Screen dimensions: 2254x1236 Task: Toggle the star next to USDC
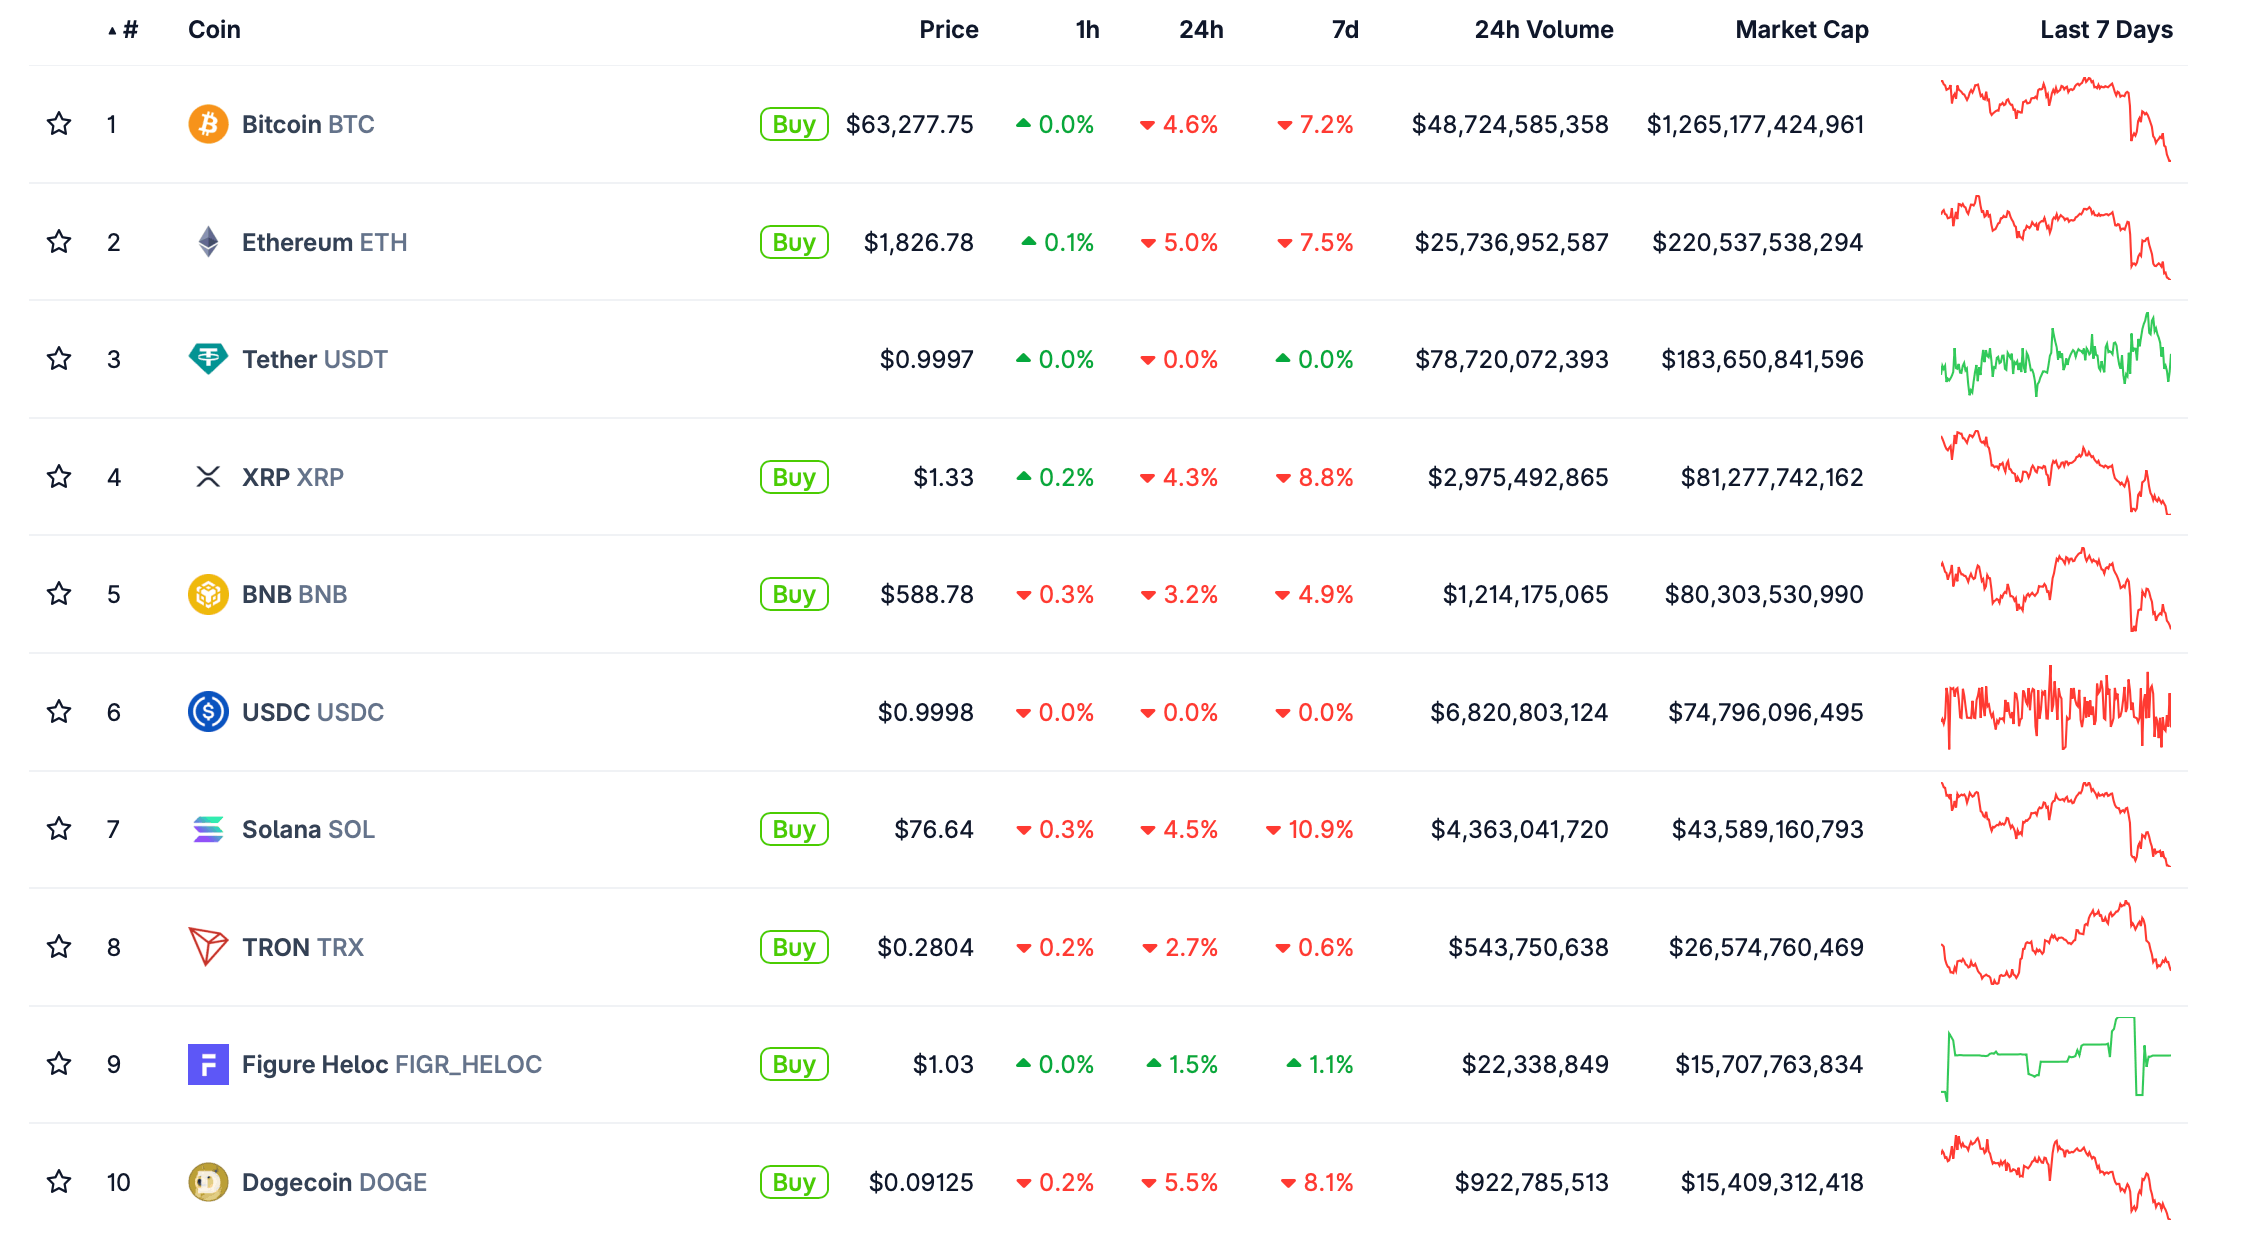point(59,712)
